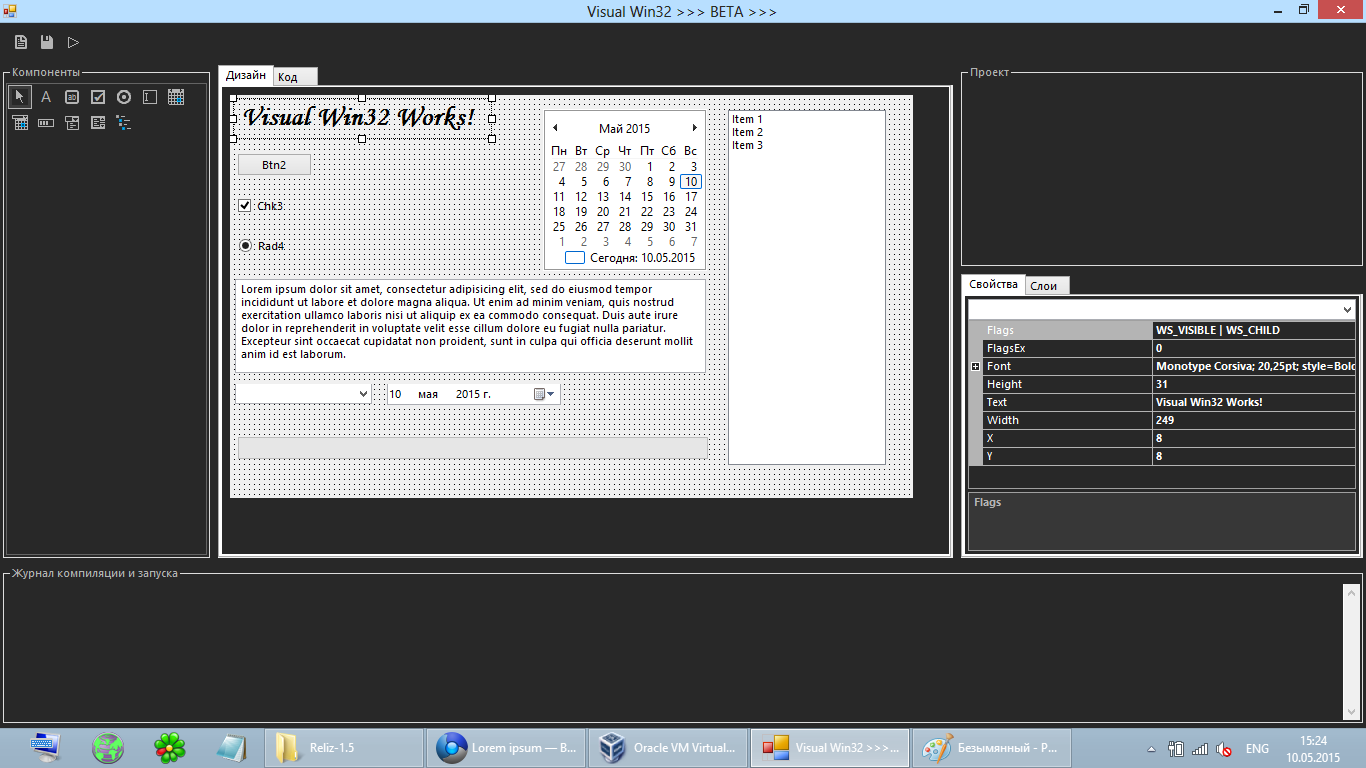This screenshot has height=768, width=1366.
Task: Save the project using the floppy disk icon
Action: [47, 42]
